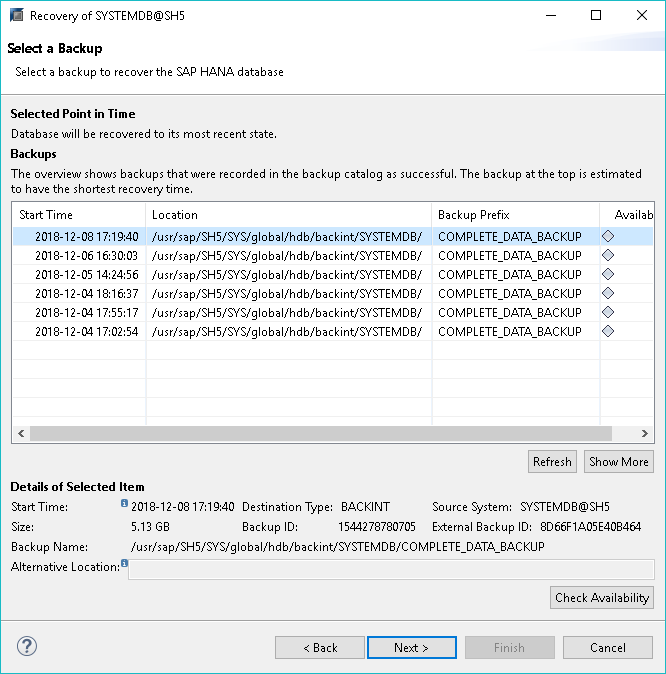Click the help question mark icon
The height and width of the screenshot is (674, 666).
tap(27, 647)
